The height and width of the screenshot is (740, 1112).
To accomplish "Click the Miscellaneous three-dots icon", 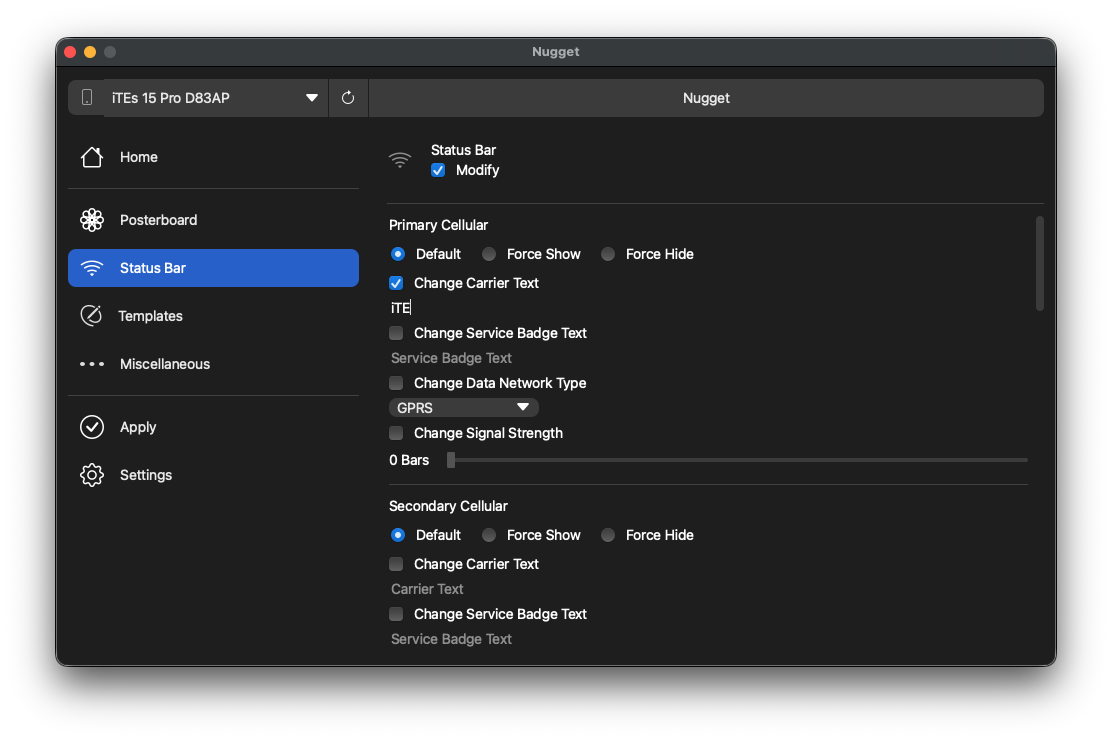I will click(92, 364).
